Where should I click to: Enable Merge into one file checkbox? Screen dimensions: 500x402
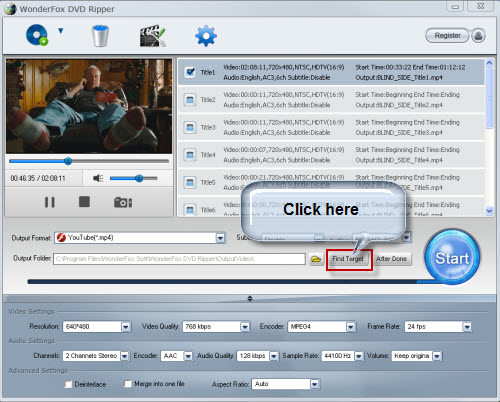pyautogui.click(x=128, y=384)
